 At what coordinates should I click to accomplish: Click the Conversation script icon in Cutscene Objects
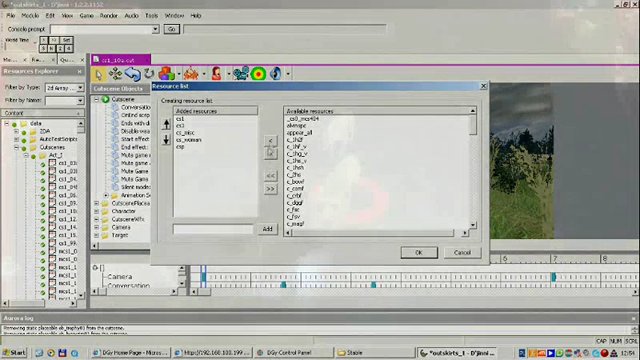(115, 107)
